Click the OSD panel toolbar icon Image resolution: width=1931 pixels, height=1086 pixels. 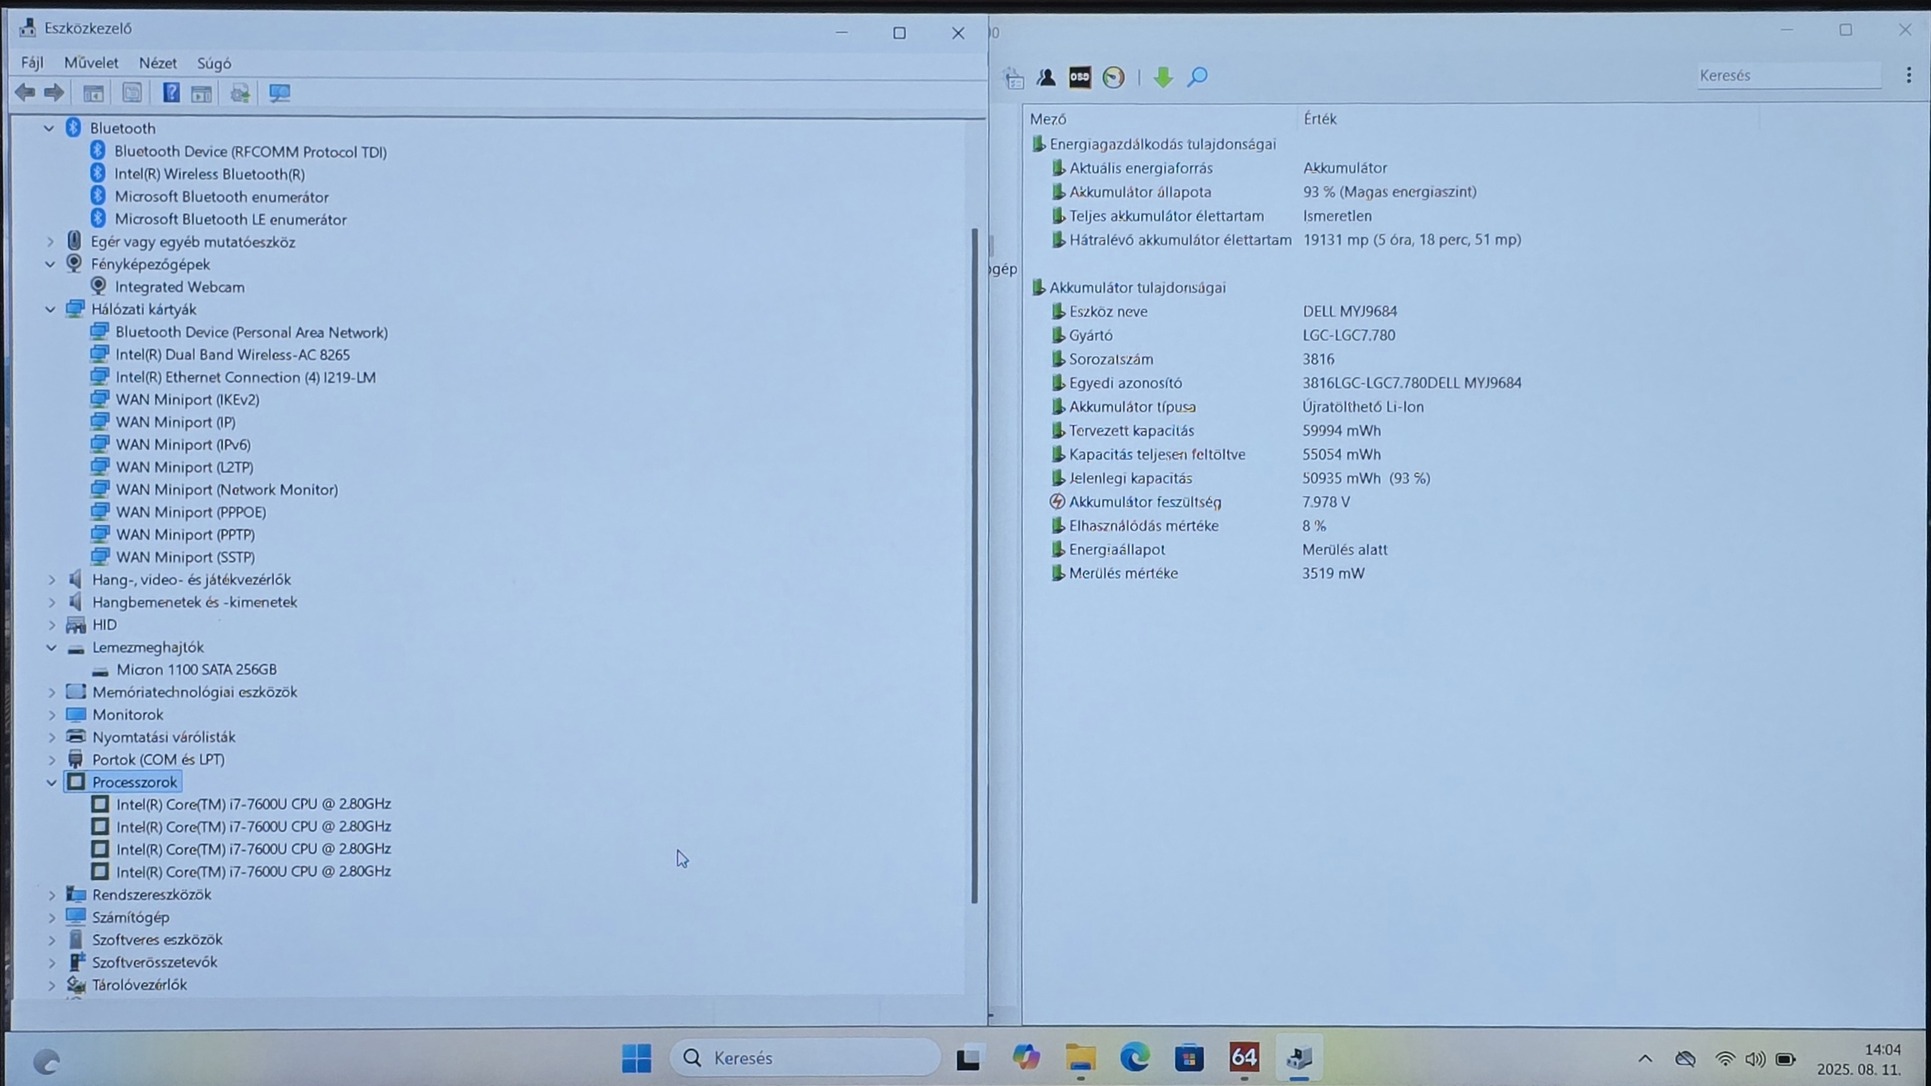1079,77
